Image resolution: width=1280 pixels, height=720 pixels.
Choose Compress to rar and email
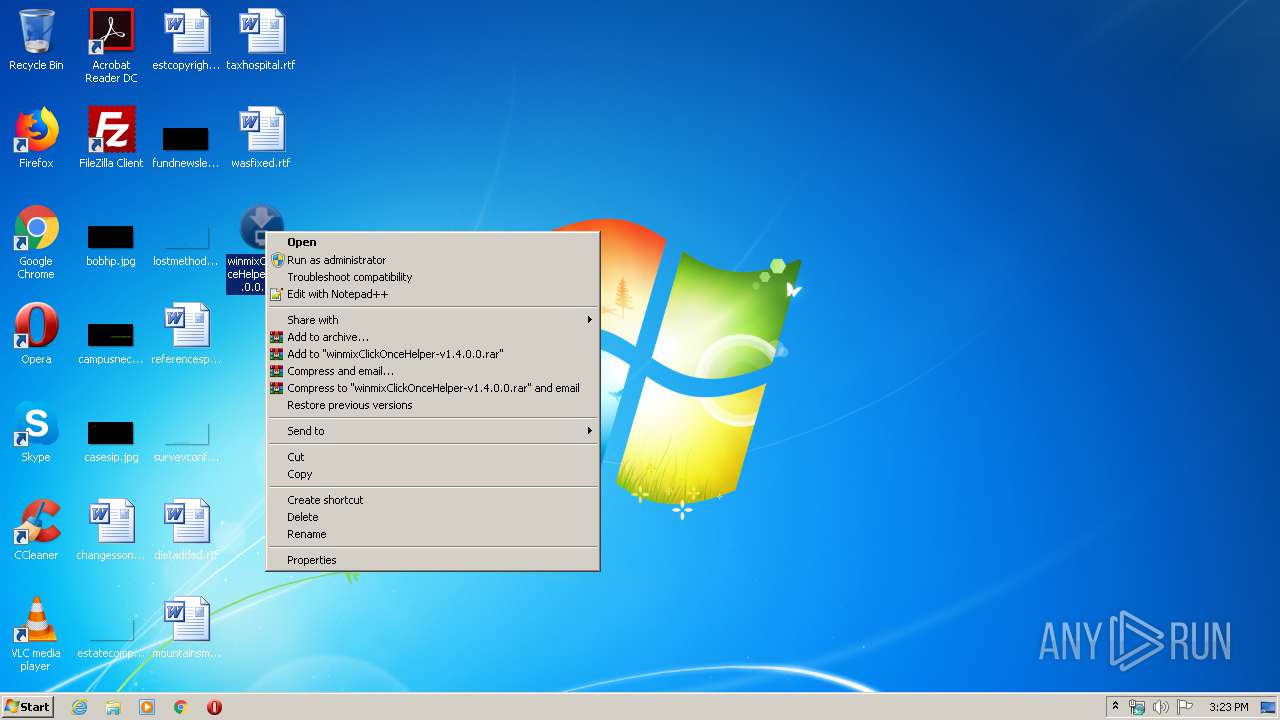click(433, 388)
